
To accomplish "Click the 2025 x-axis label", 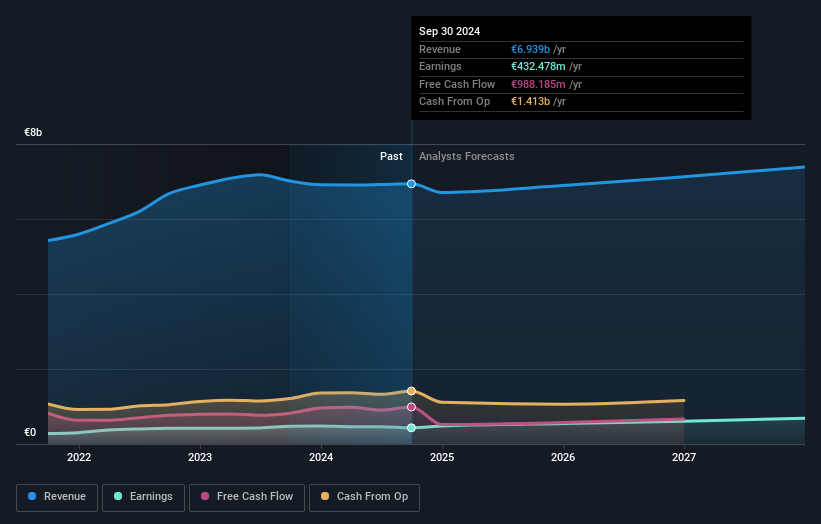I will [x=442, y=457].
